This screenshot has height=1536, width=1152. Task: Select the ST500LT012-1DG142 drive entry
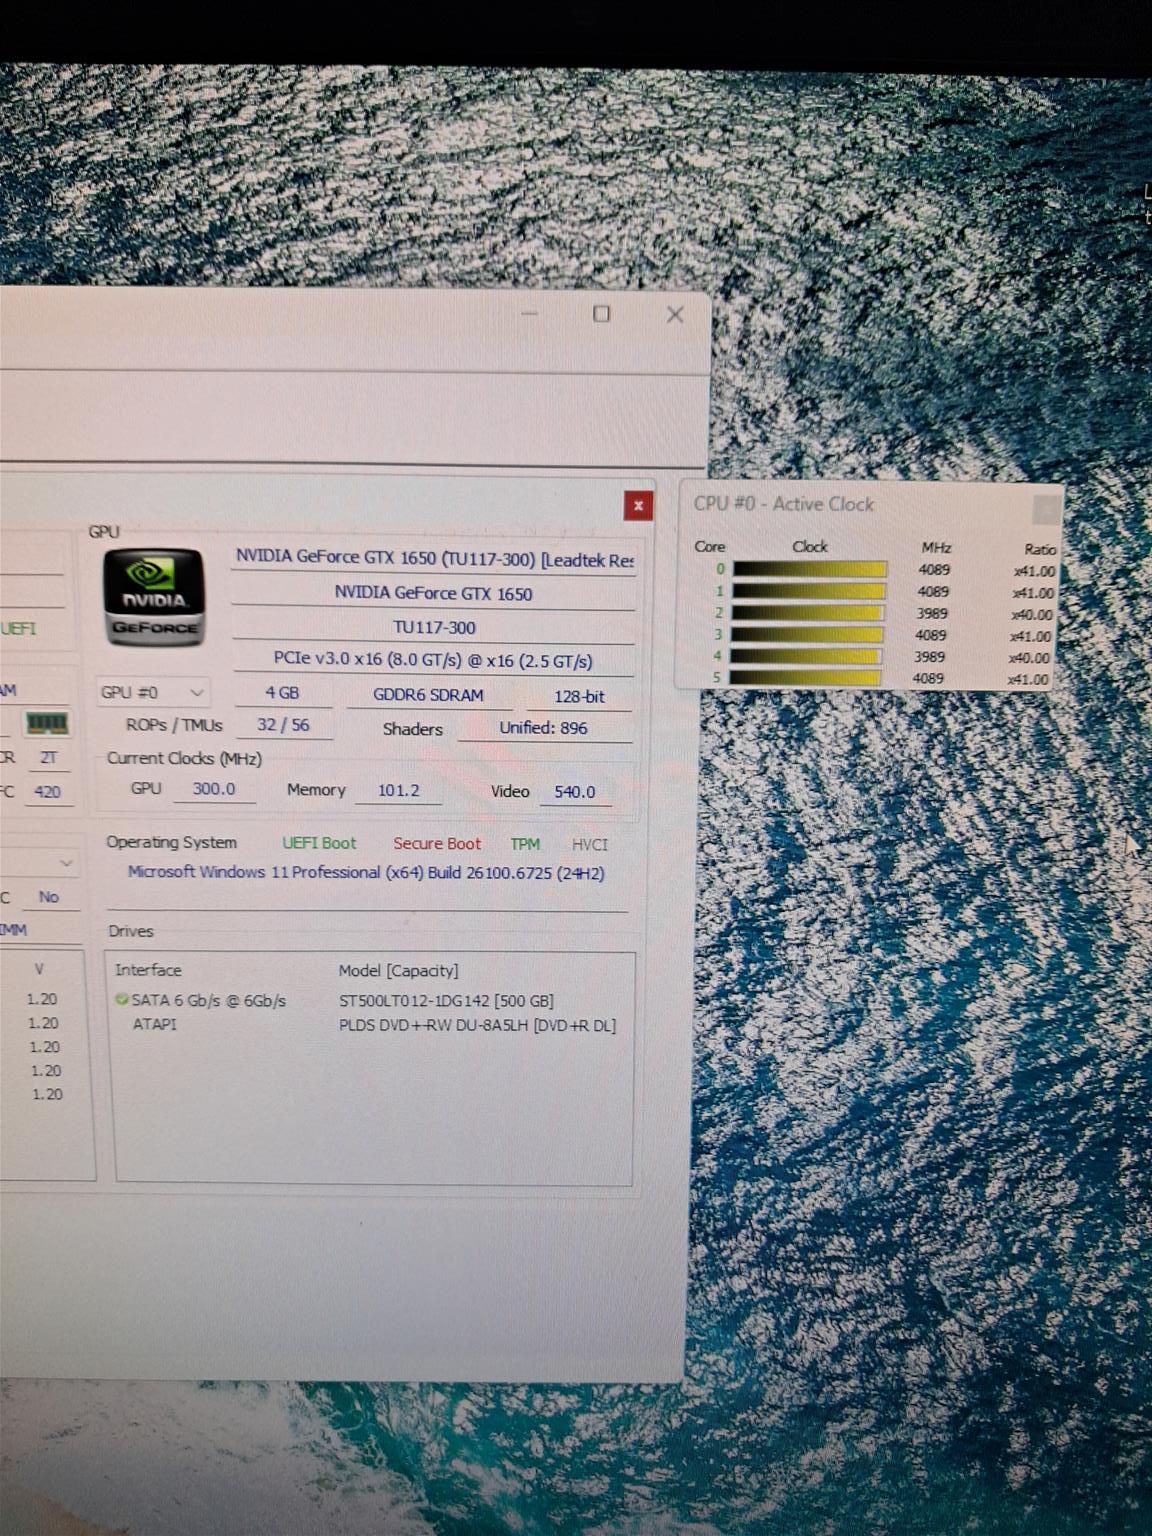(x=446, y=1001)
